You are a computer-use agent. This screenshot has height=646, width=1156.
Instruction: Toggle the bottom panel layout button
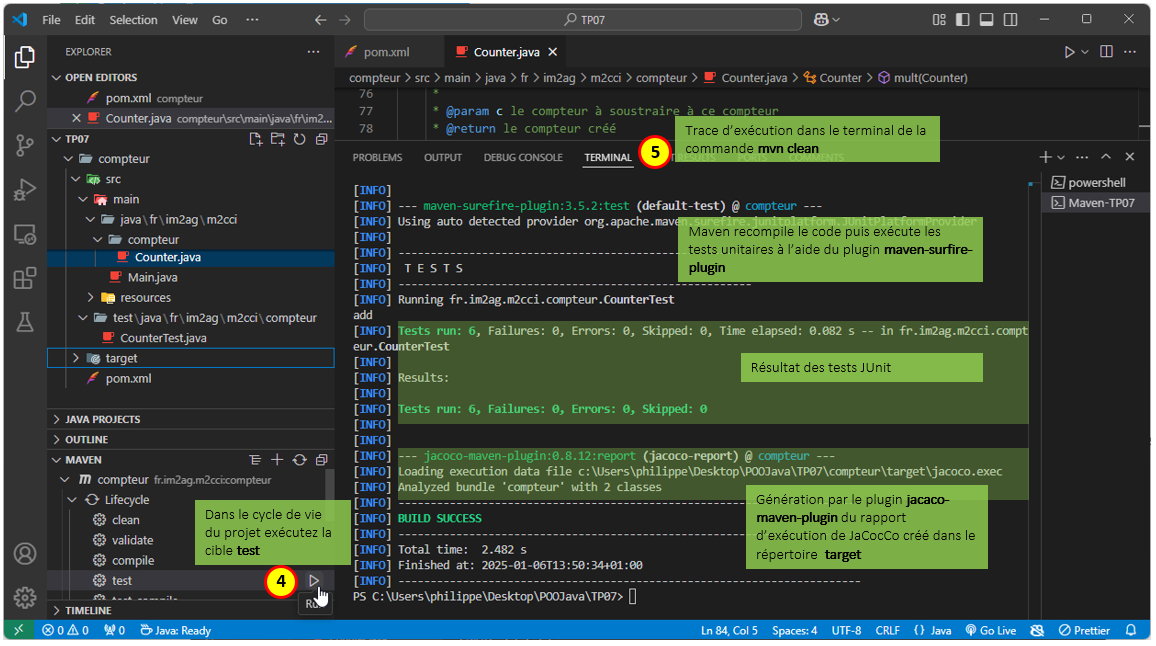(985, 20)
